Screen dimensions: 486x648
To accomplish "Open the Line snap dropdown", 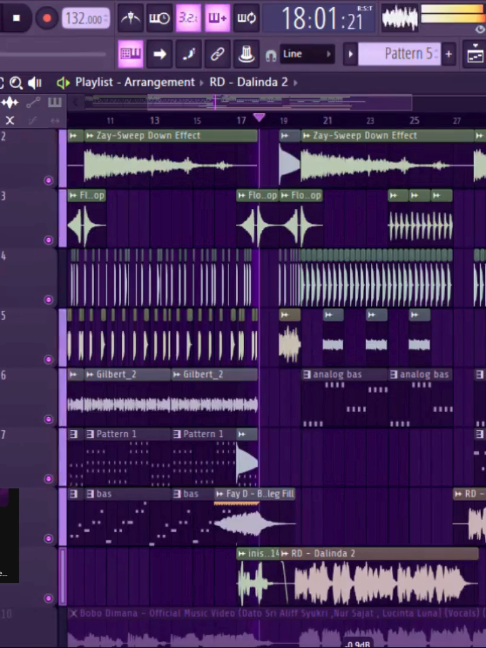I will (x=307, y=54).
